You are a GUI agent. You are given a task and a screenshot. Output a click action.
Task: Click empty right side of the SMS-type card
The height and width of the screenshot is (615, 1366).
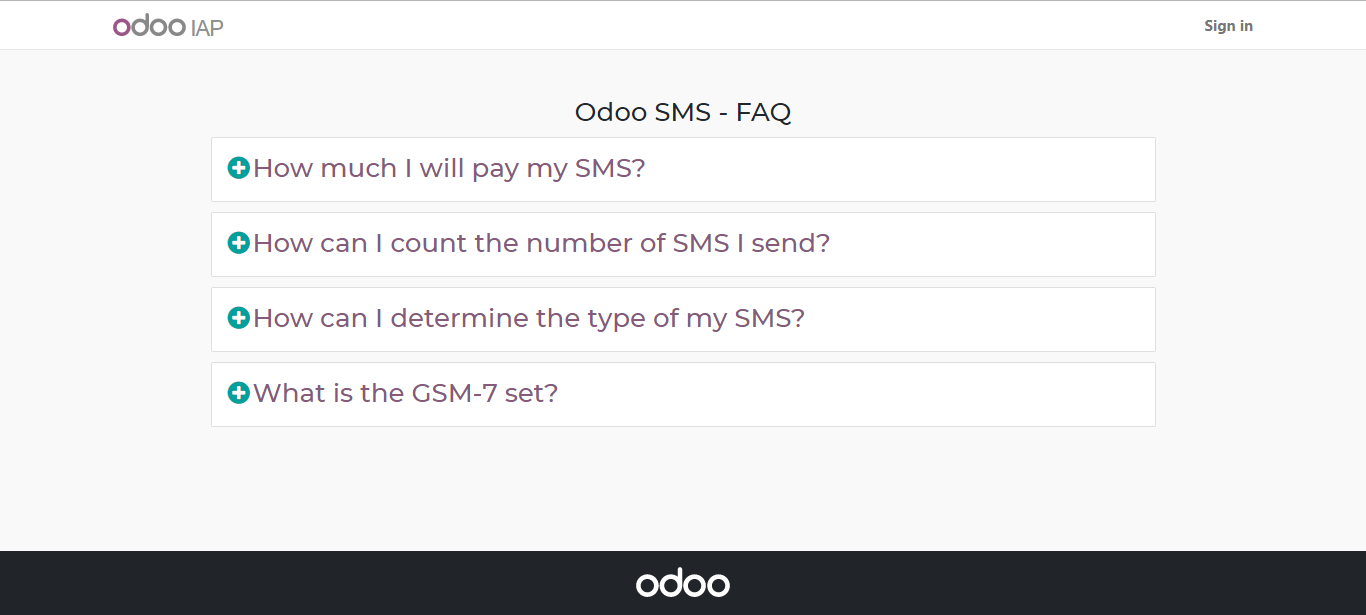pos(1000,319)
